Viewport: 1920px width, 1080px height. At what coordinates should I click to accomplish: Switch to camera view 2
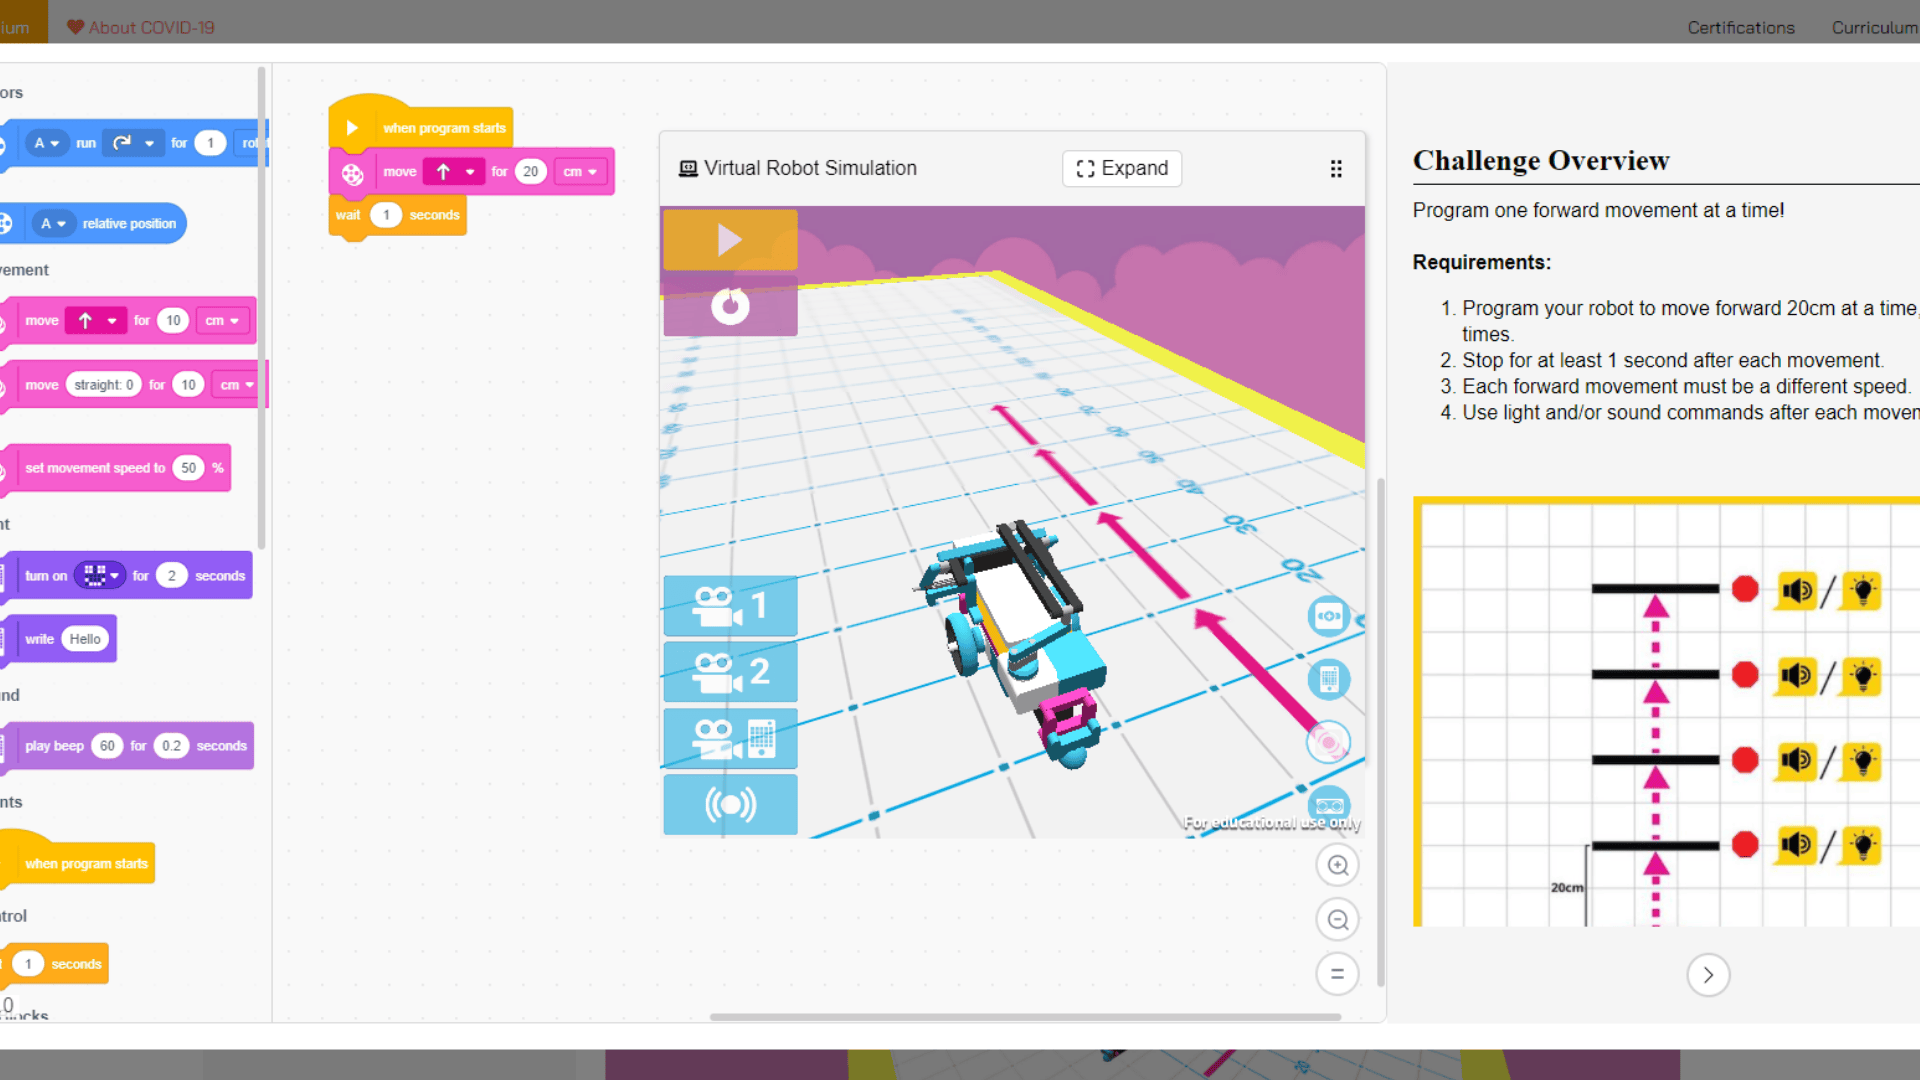point(730,671)
